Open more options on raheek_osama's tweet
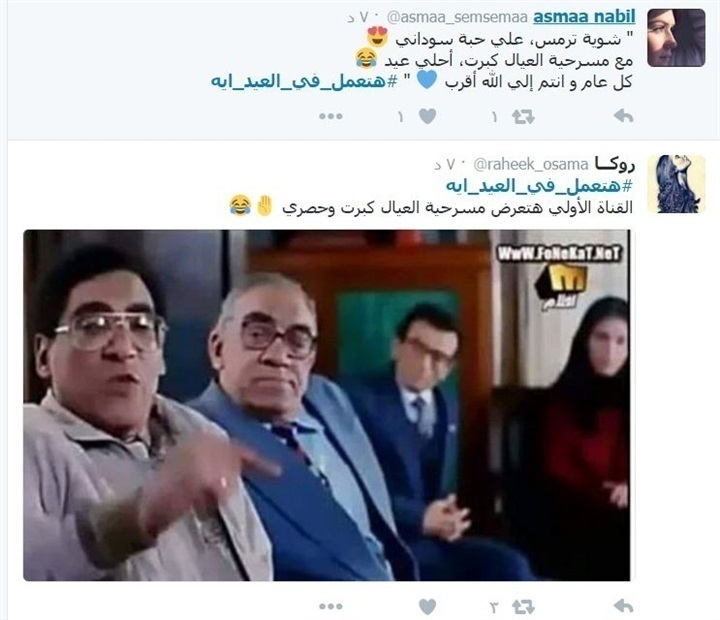 pyautogui.click(x=331, y=607)
